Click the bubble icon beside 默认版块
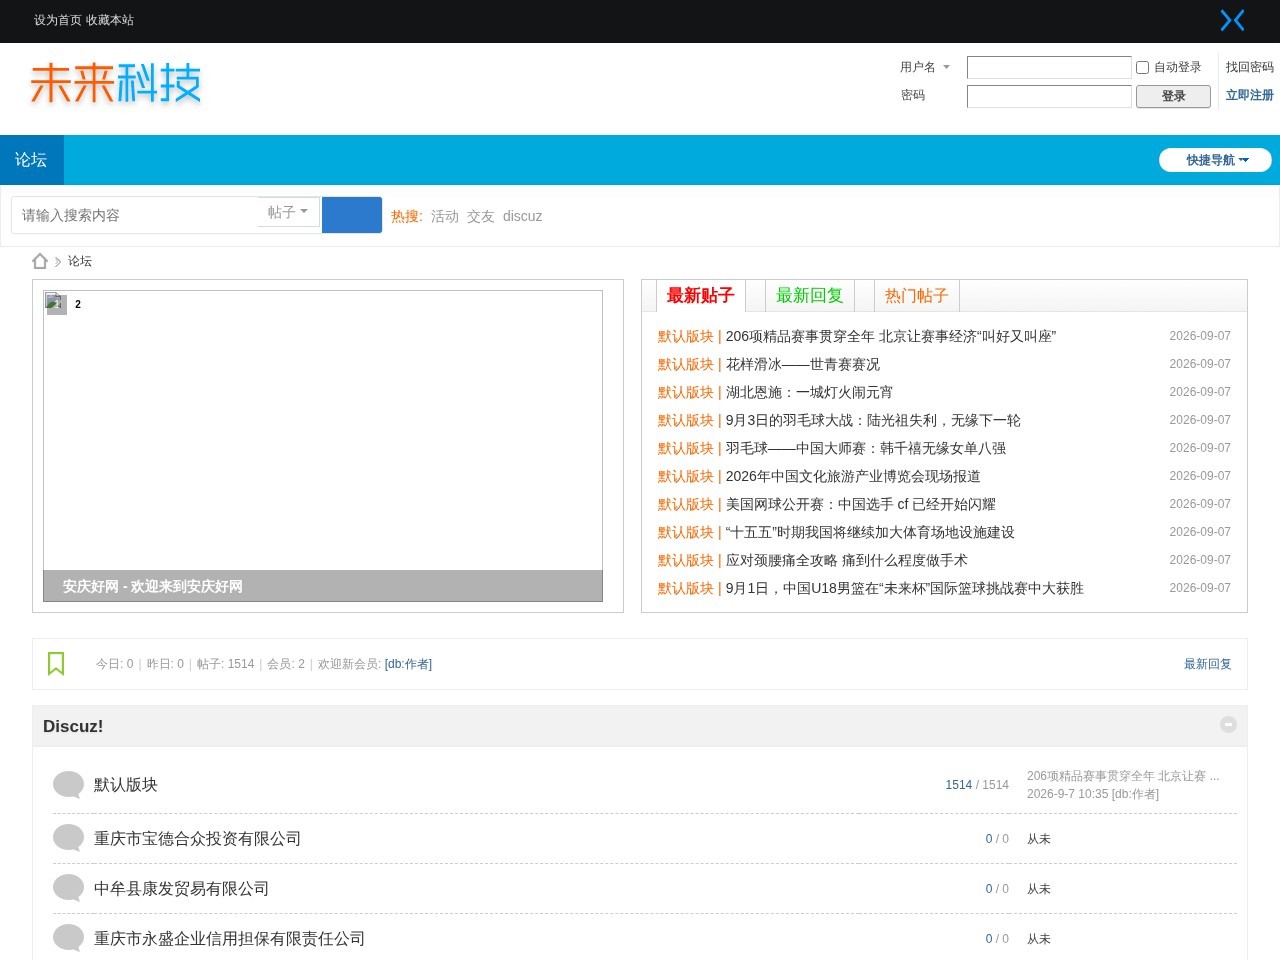The image size is (1280, 960). click(x=68, y=785)
